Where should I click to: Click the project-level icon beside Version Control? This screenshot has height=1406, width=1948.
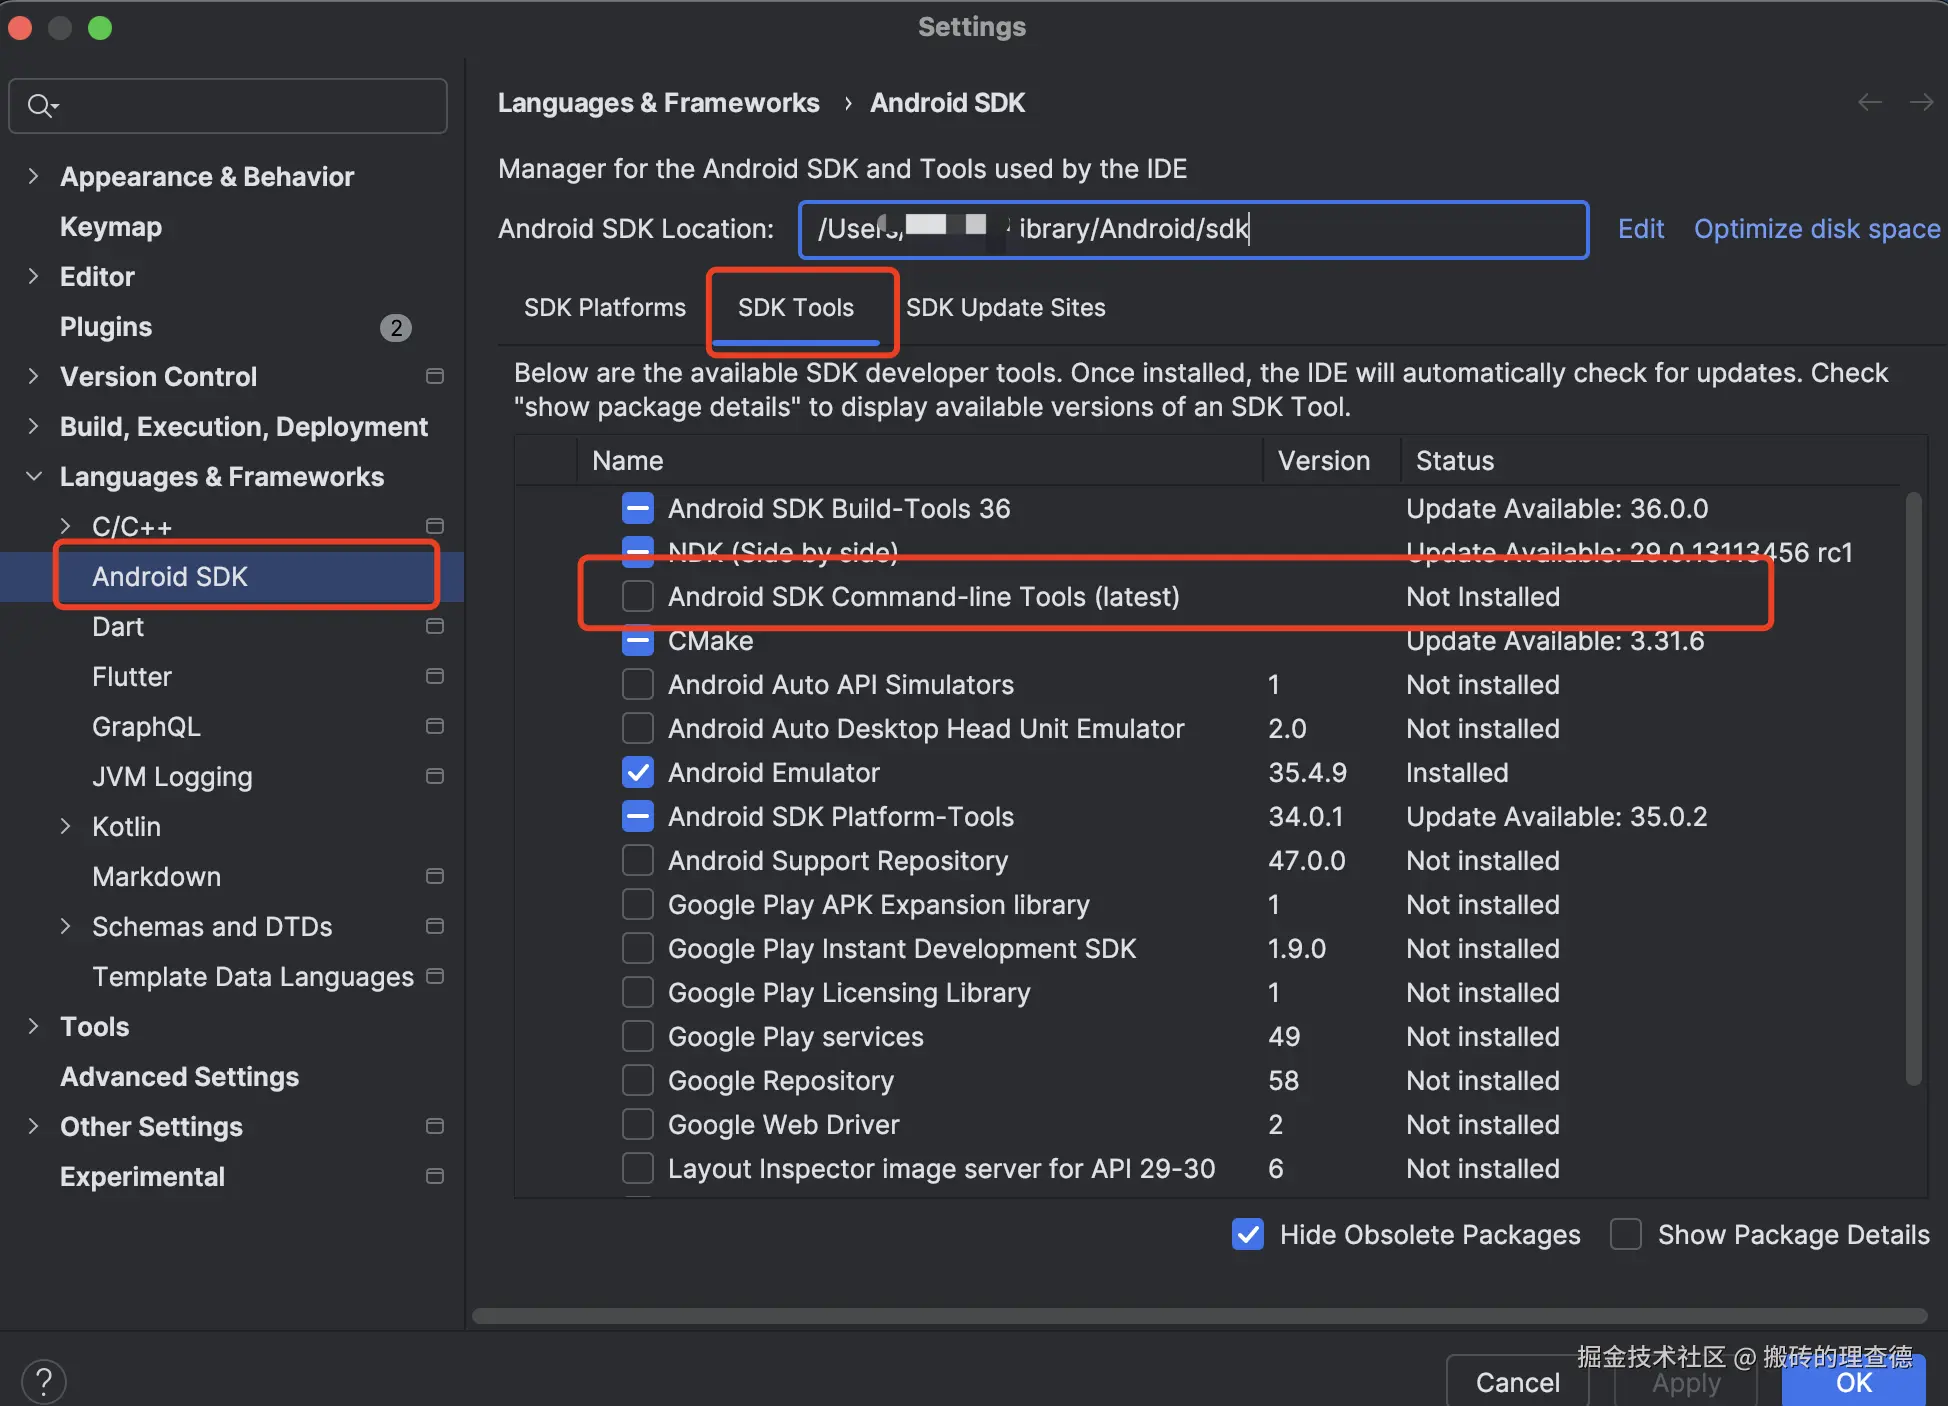[x=435, y=376]
